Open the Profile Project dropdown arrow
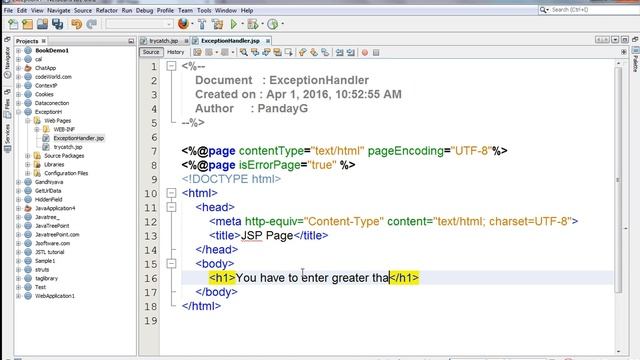 pyautogui.click(x=282, y=24)
